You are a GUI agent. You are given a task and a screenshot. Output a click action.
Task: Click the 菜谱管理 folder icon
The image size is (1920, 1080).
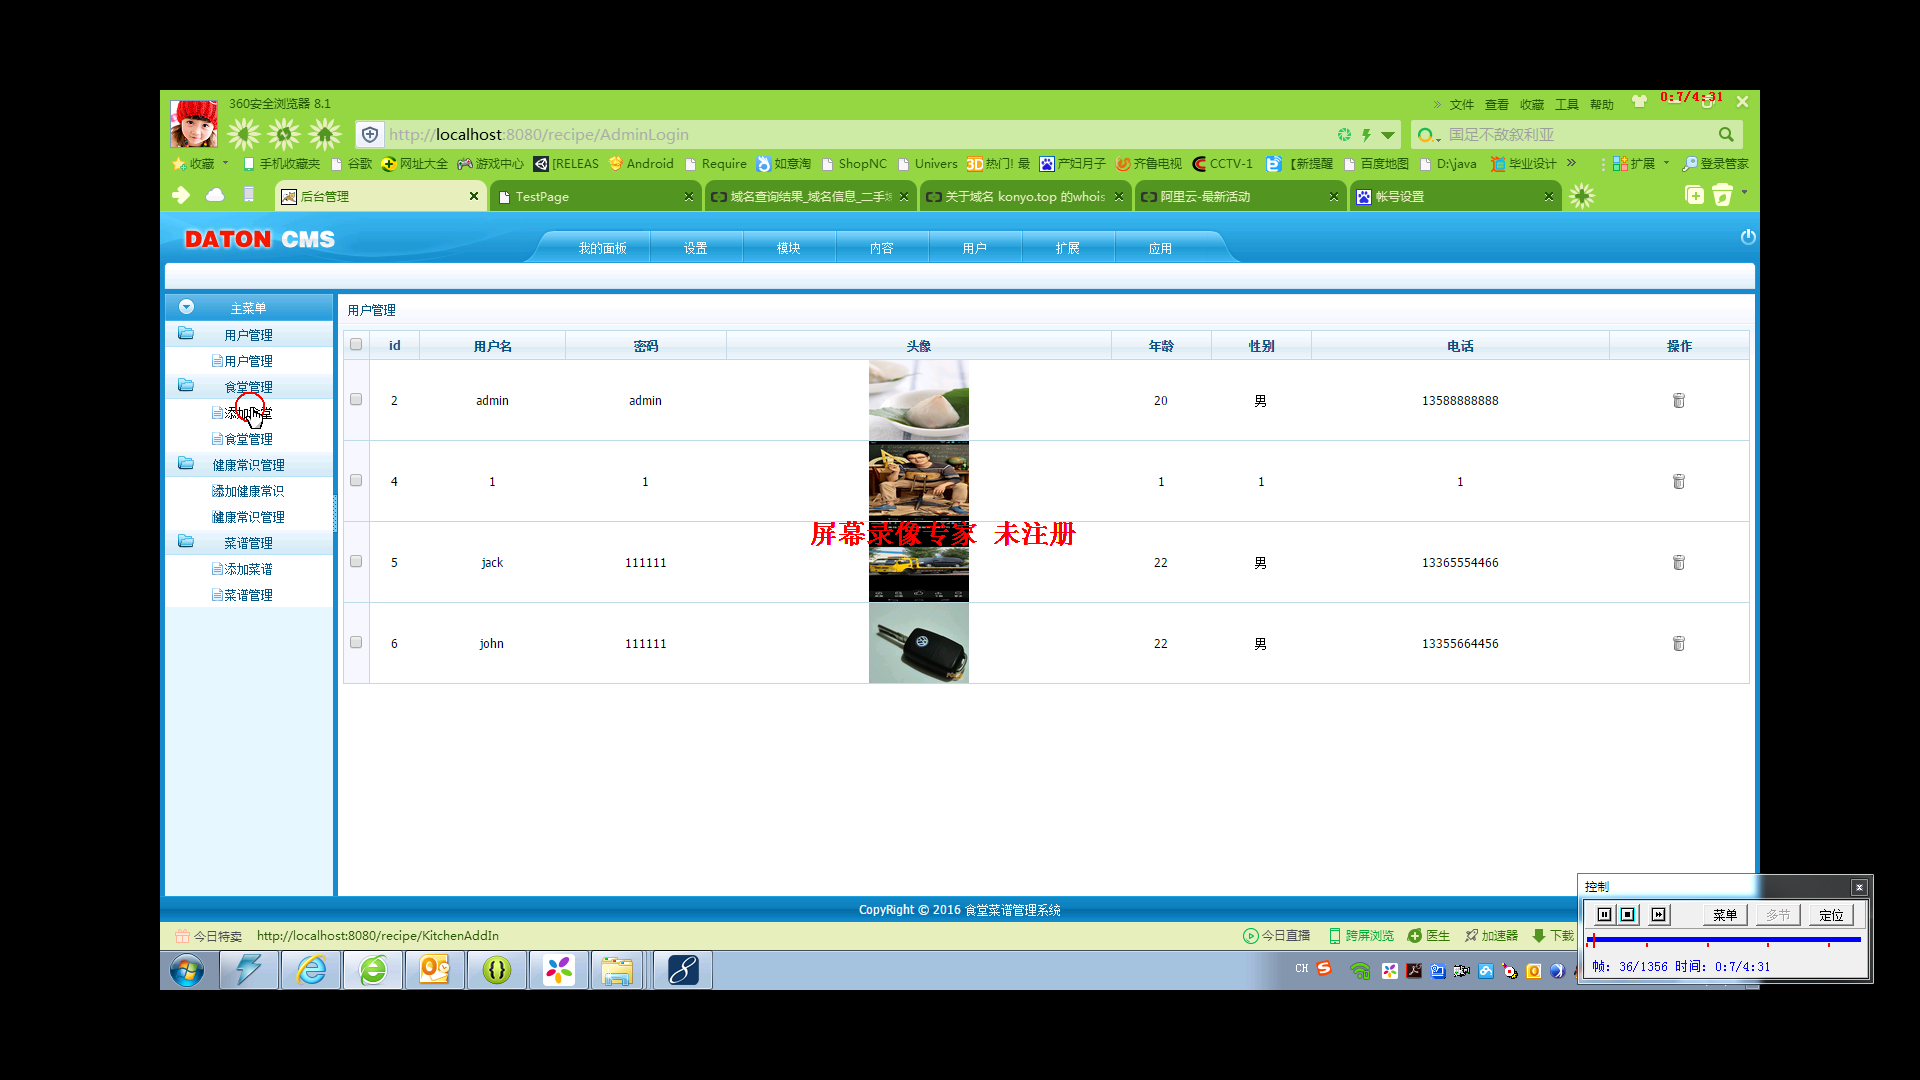tap(186, 542)
